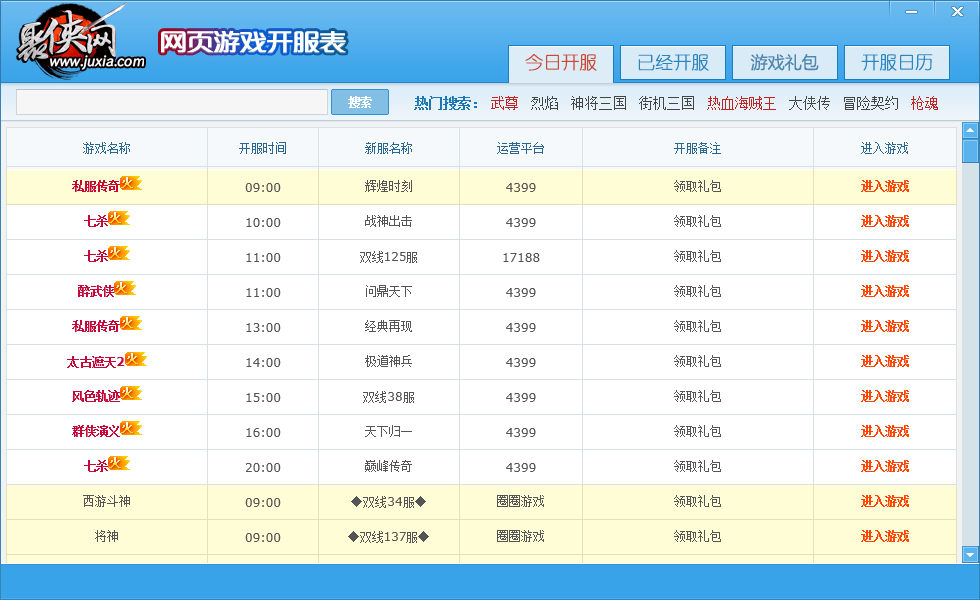Select hot search term 武尊
The height and width of the screenshot is (600, 980).
coord(504,103)
